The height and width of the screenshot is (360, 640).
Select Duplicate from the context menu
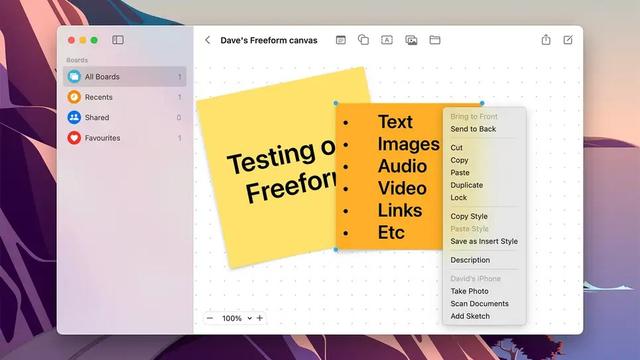click(x=467, y=185)
